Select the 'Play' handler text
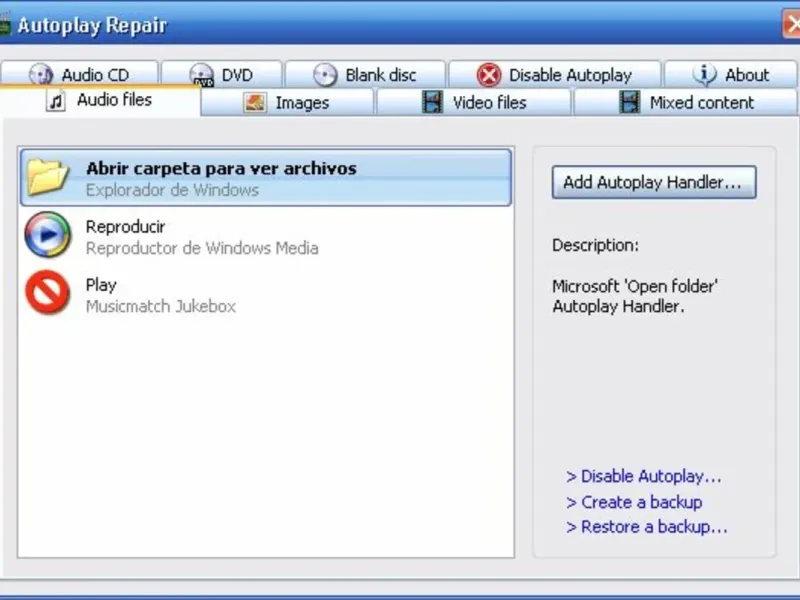 101,285
